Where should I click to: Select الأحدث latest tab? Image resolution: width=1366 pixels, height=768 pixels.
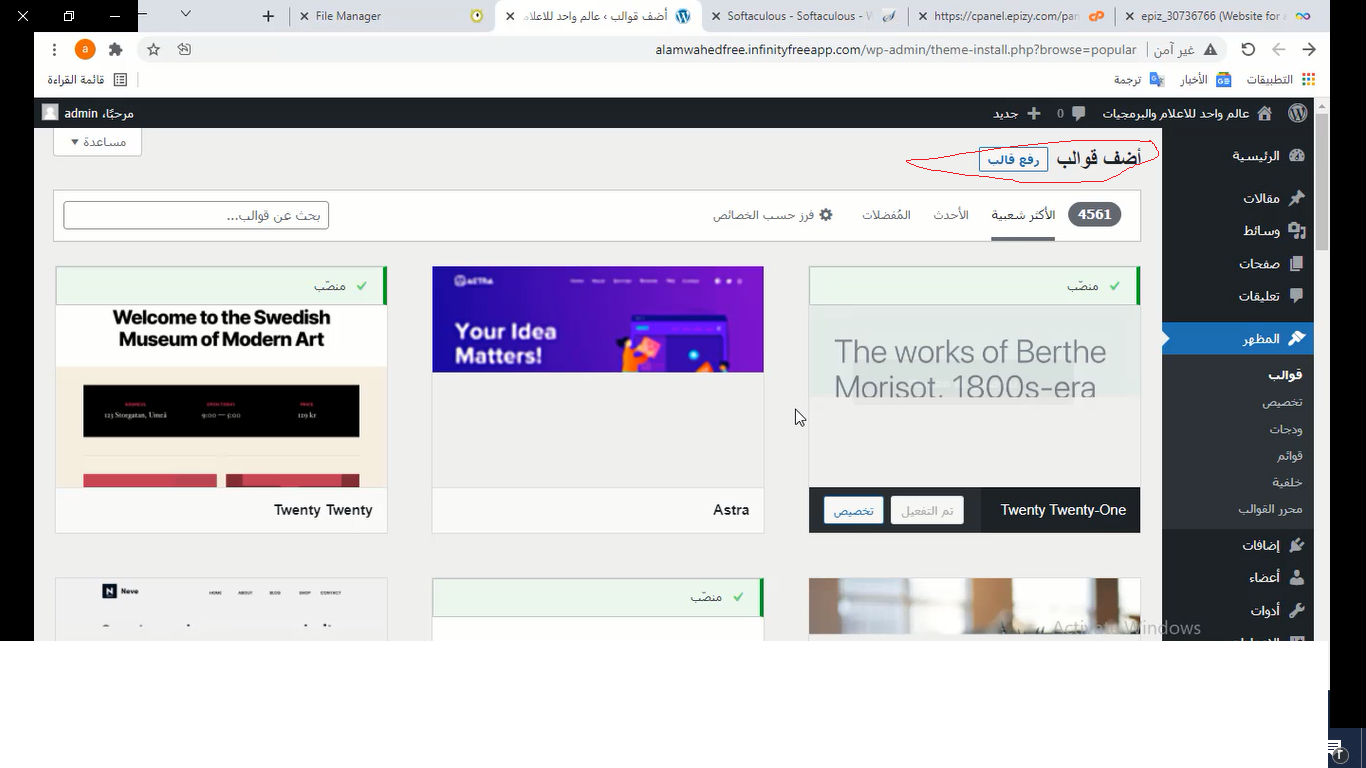[951, 215]
